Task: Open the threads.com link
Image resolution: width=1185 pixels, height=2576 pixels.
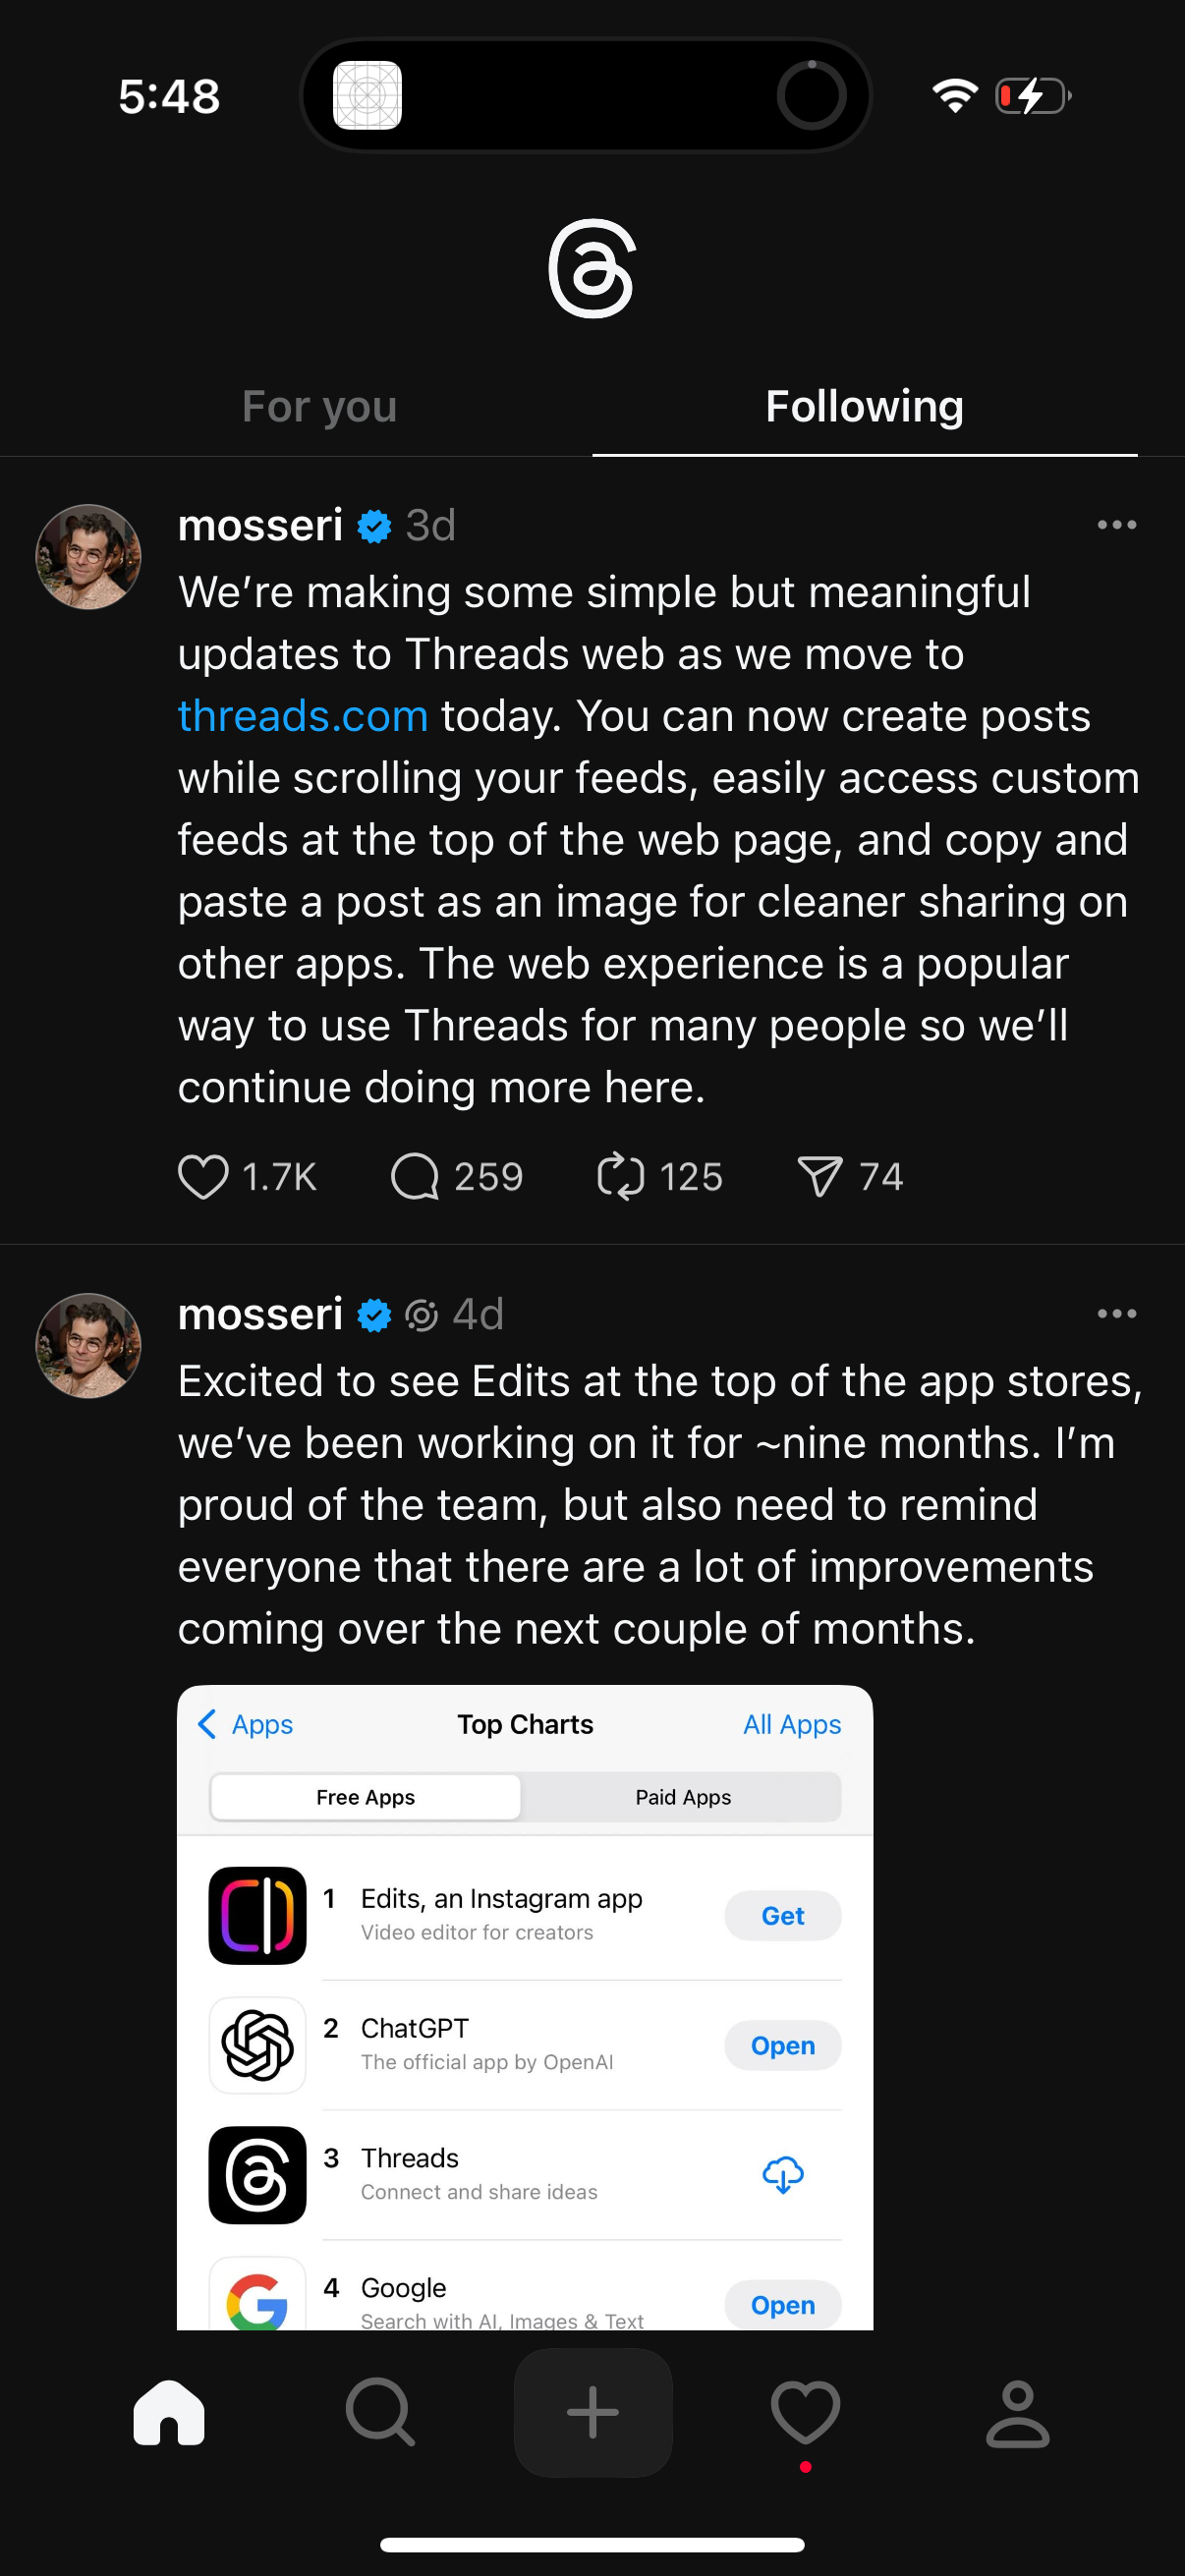Action: pos(302,716)
